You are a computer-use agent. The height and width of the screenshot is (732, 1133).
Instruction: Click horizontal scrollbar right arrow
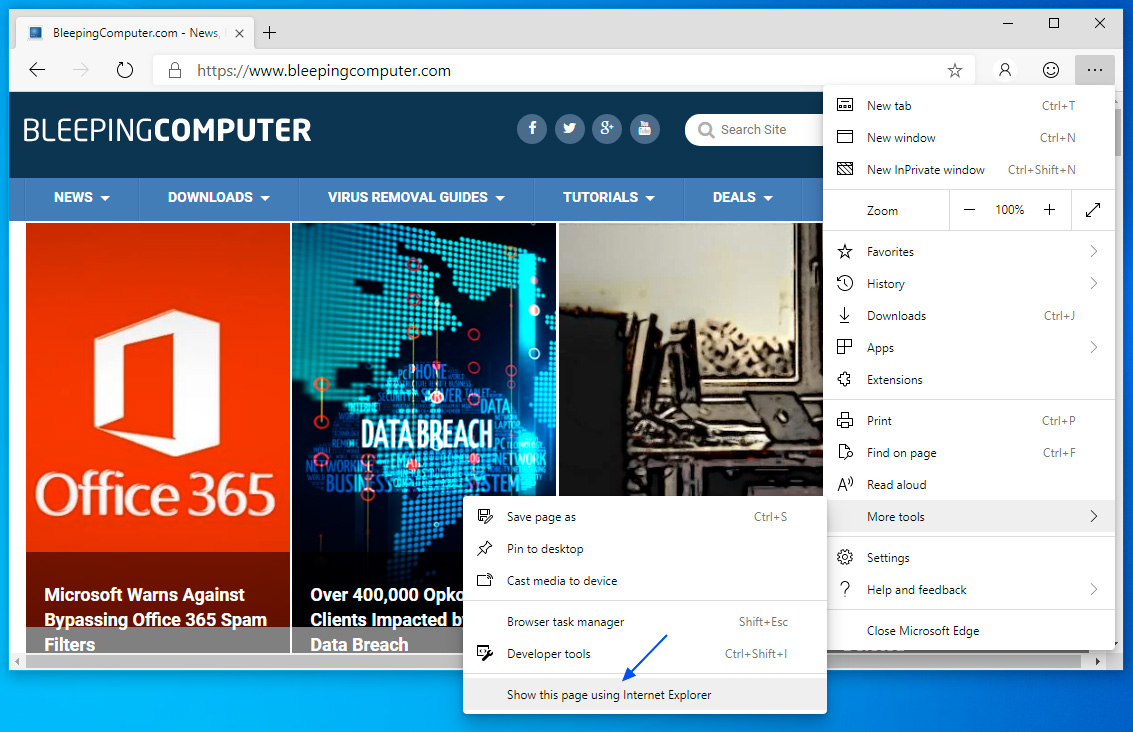(x=1098, y=660)
